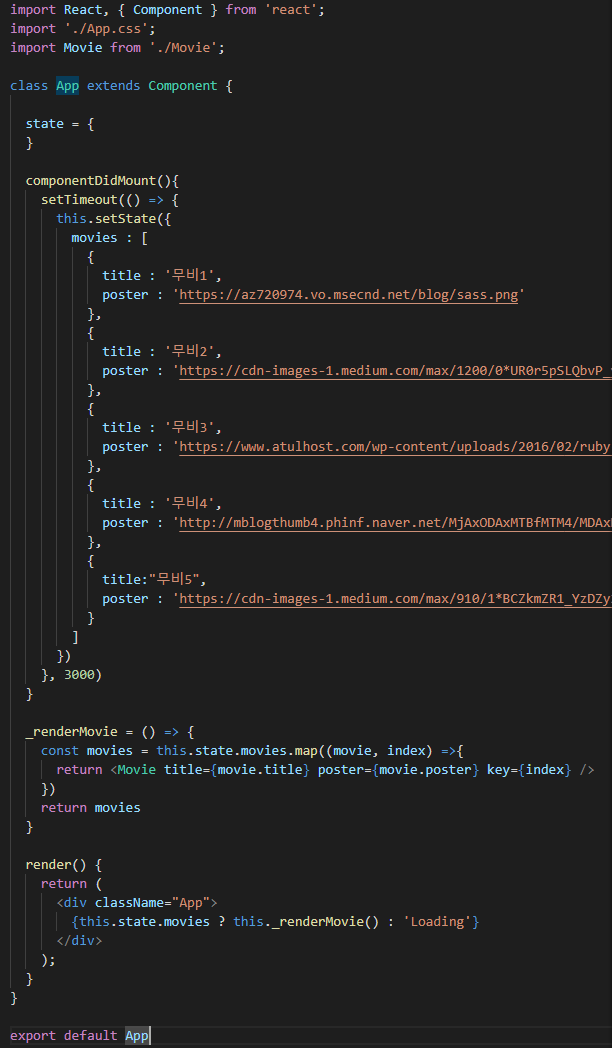Click the 3000 timeout value

(80, 675)
